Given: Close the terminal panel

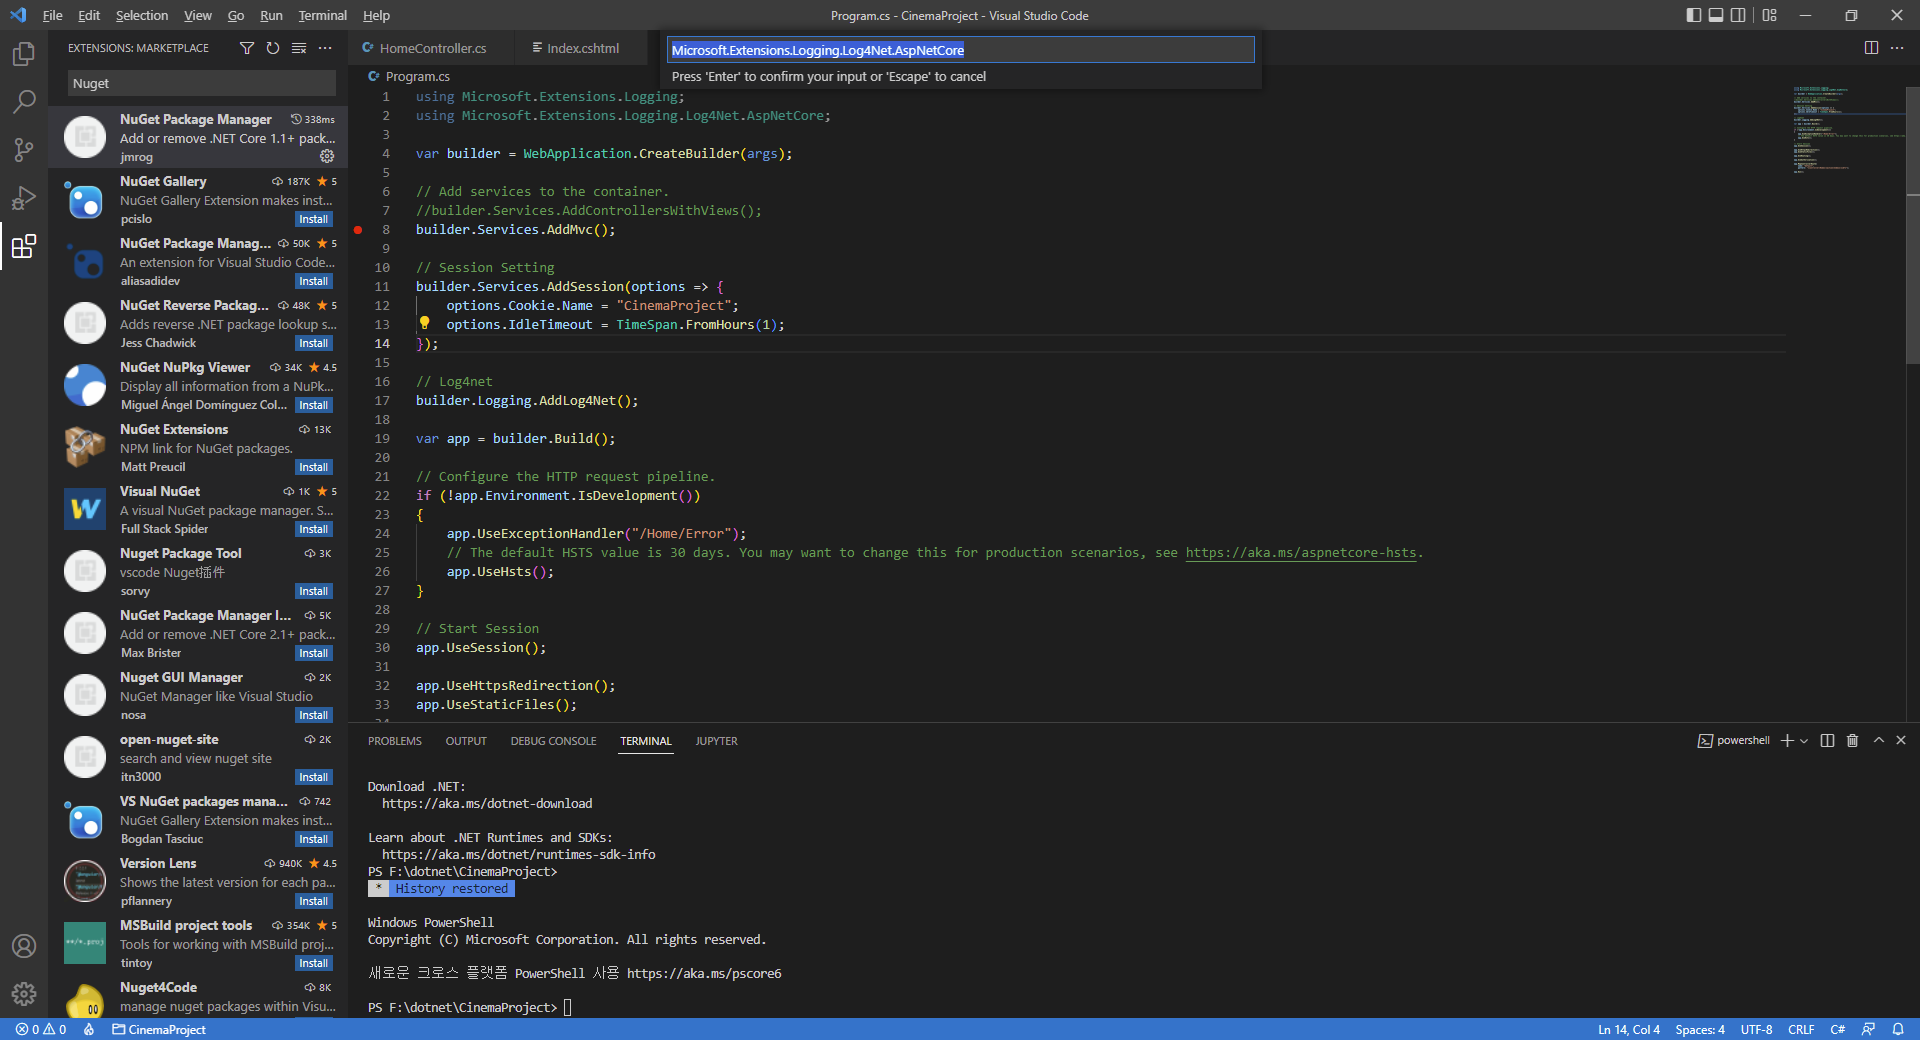Looking at the screenshot, I should coord(1901,741).
